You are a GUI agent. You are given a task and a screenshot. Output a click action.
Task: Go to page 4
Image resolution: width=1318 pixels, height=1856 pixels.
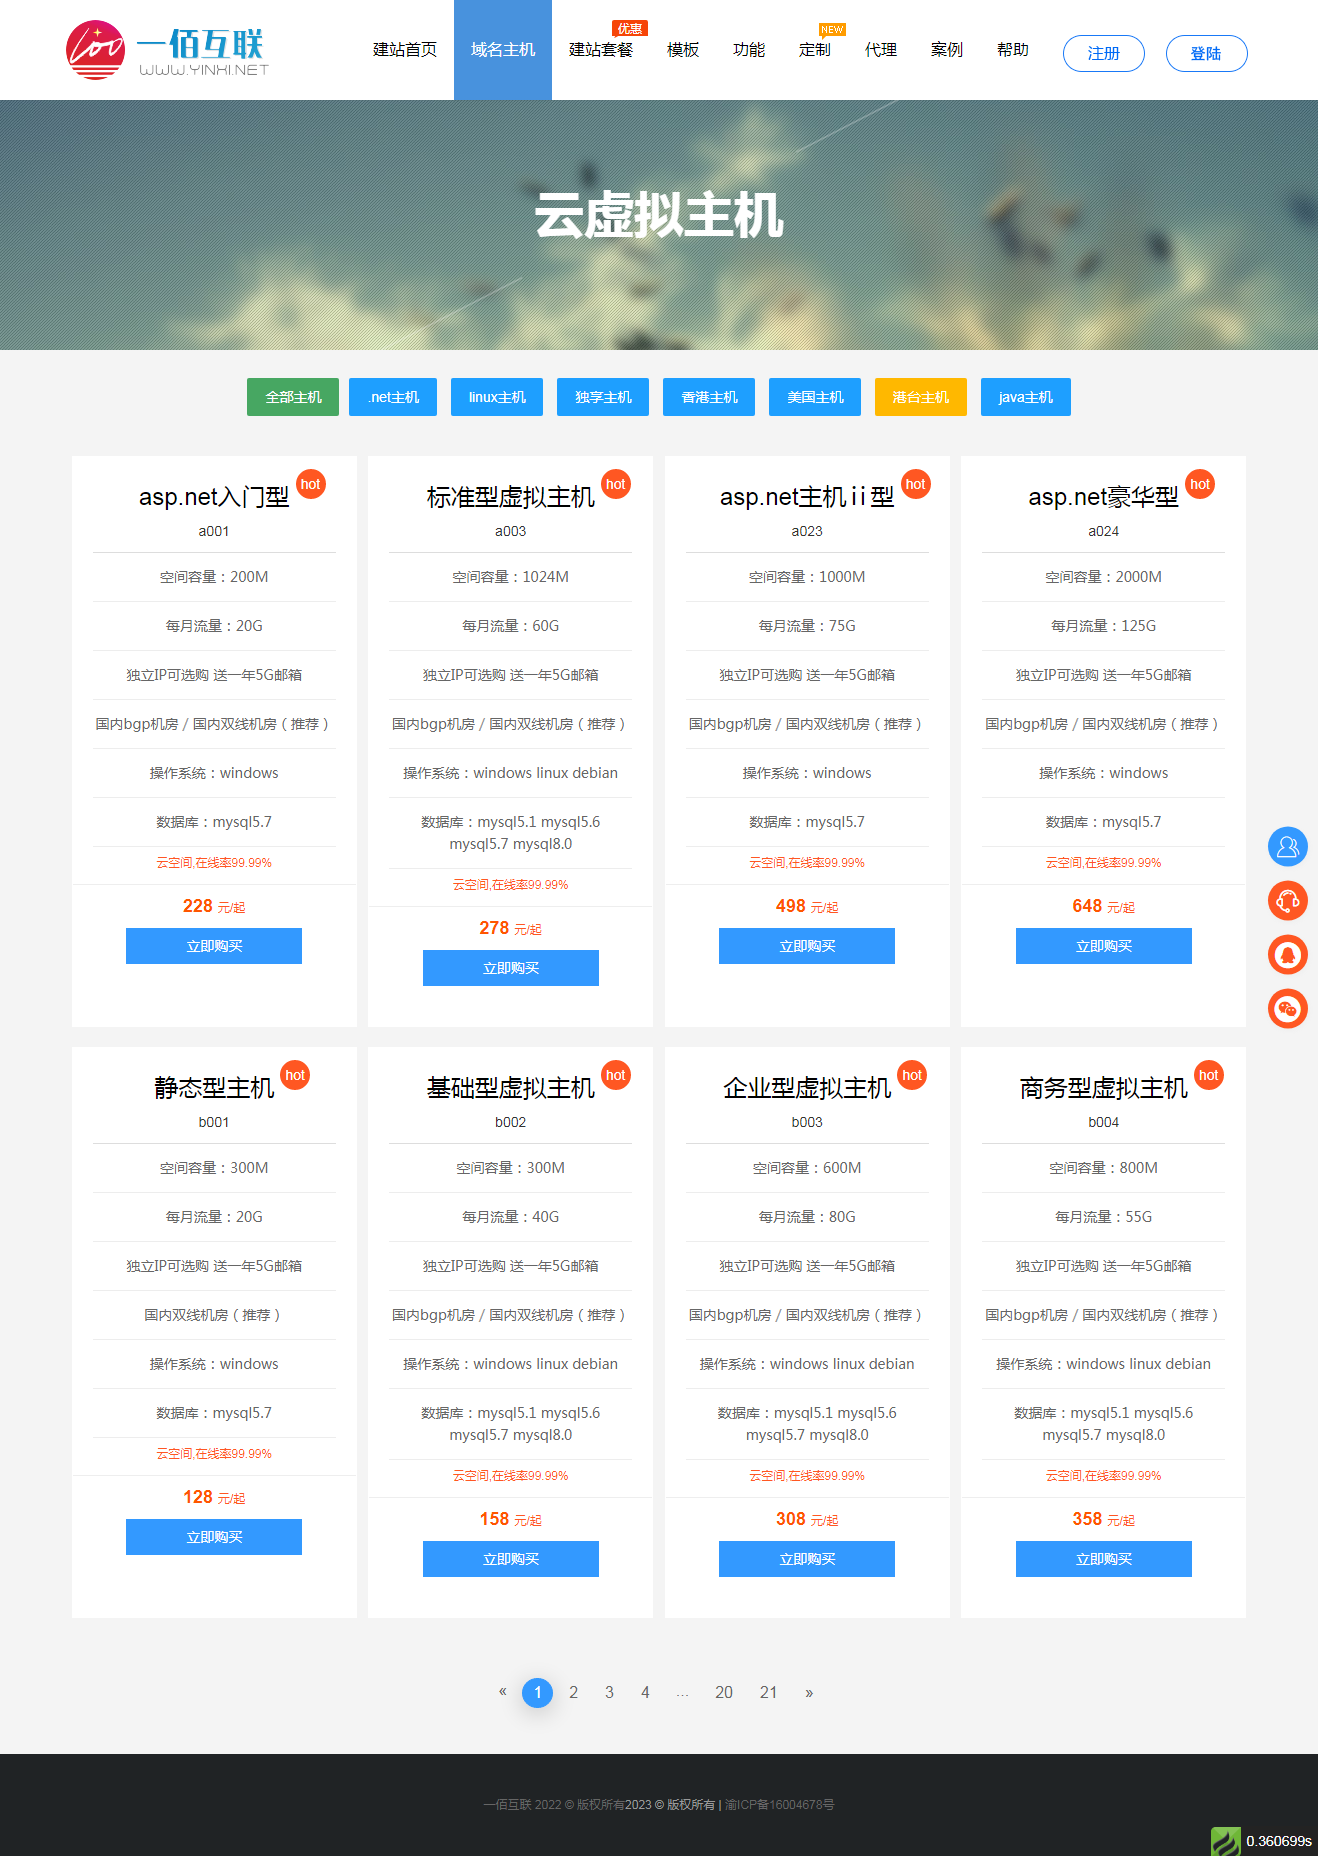[x=645, y=1692]
